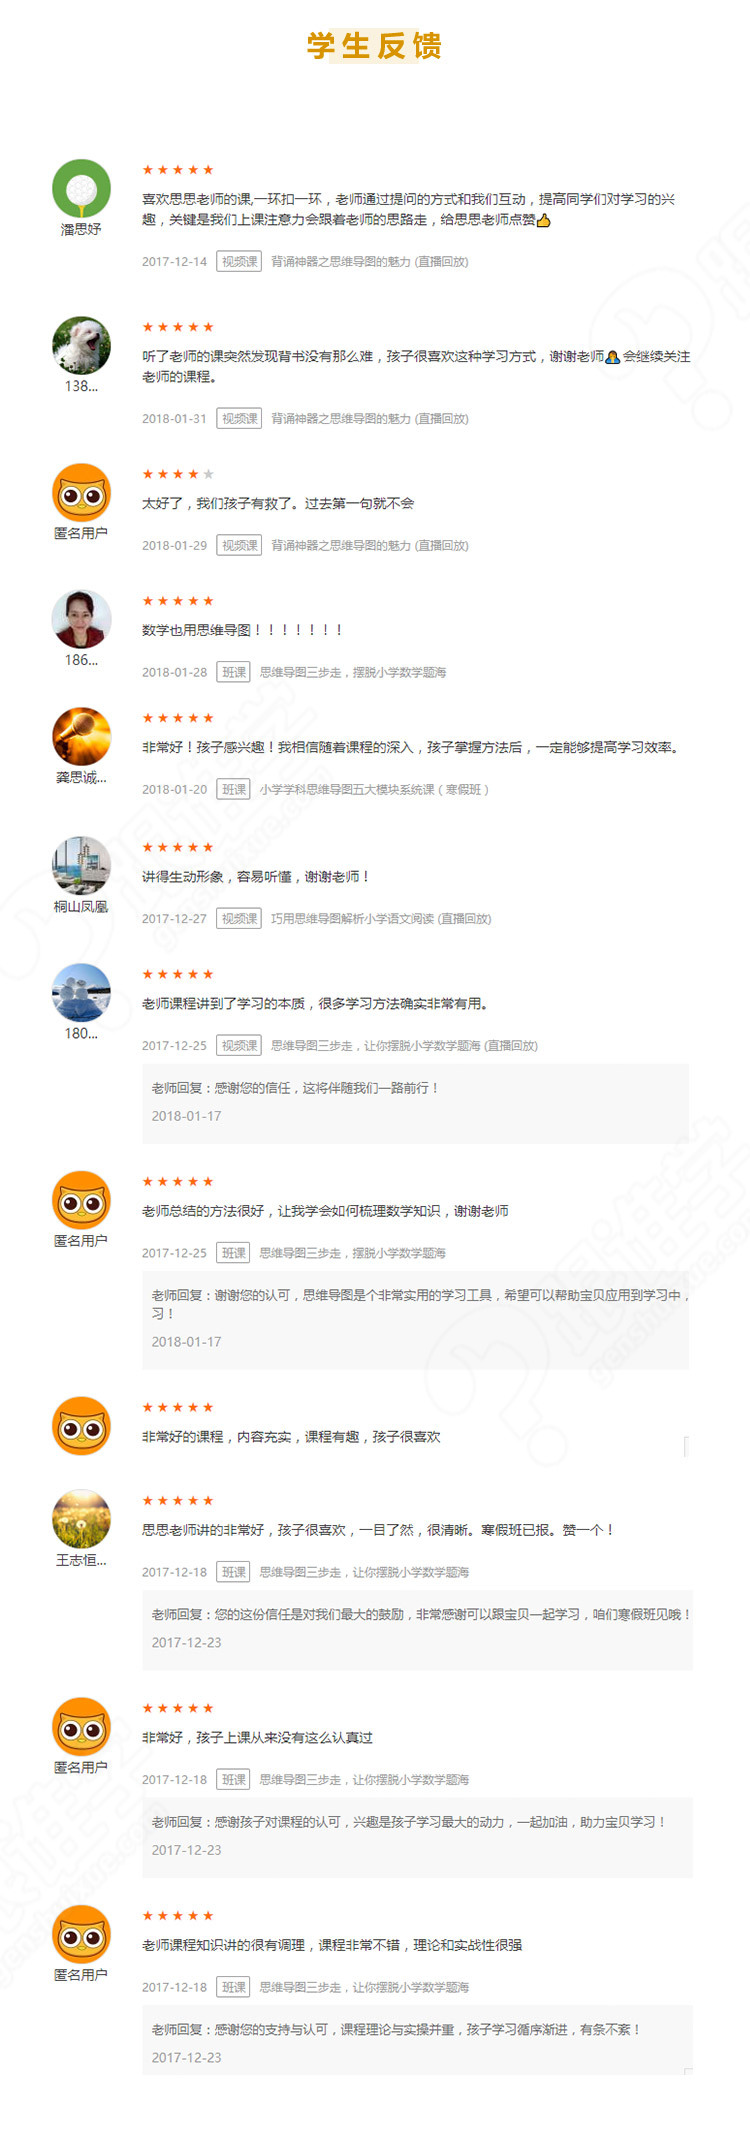Click the four-star rating of the anonymous review
The width and height of the screenshot is (750, 2142).
pos(178,474)
